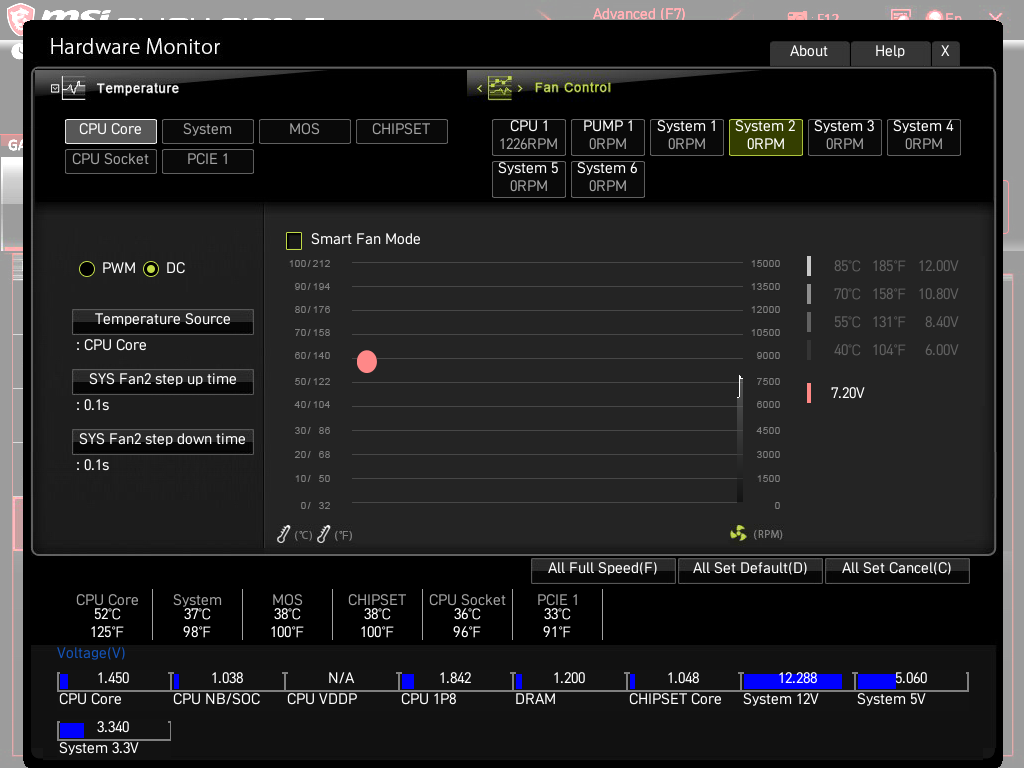
Task: Click the Fahrenheit thermometer icon
Action: [x=323, y=534]
